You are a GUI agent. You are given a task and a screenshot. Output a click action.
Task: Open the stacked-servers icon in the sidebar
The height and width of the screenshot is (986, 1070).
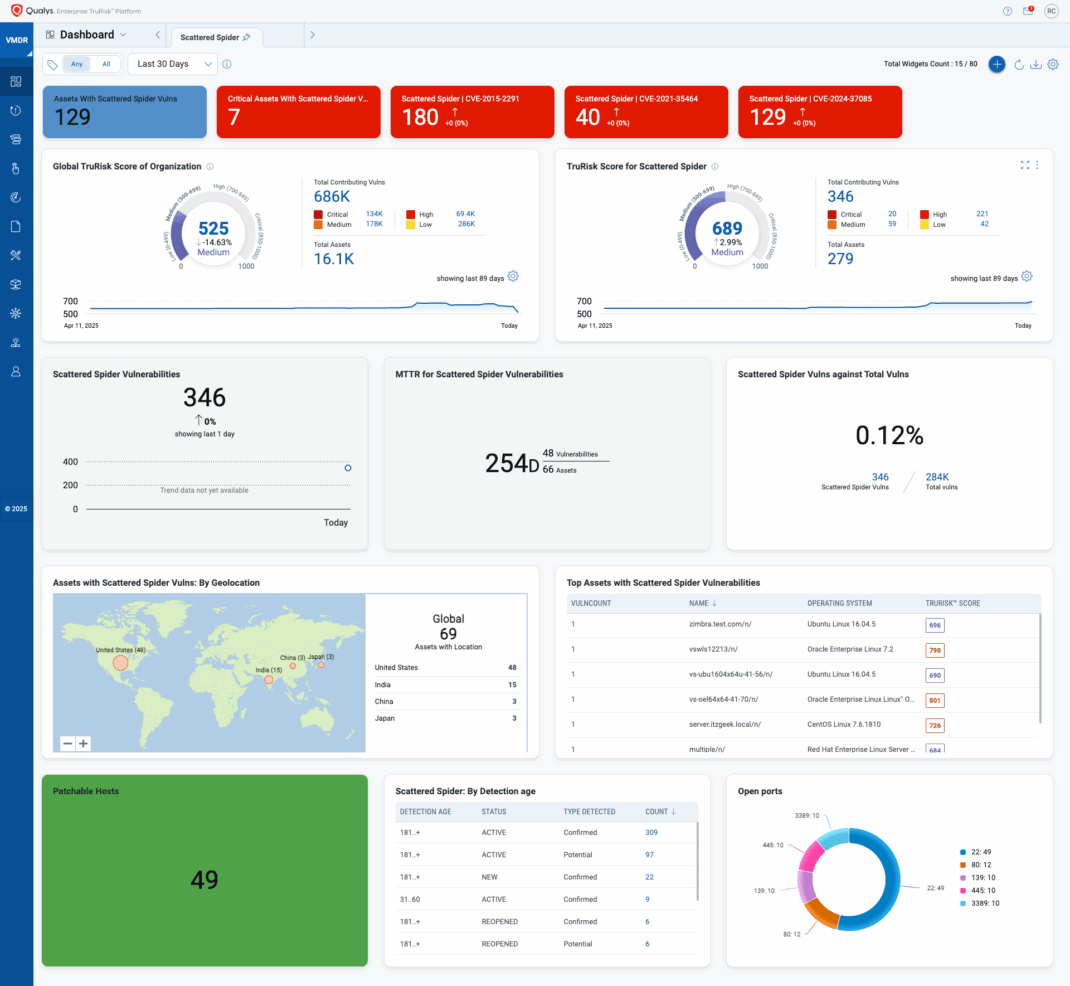pos(16,139)
